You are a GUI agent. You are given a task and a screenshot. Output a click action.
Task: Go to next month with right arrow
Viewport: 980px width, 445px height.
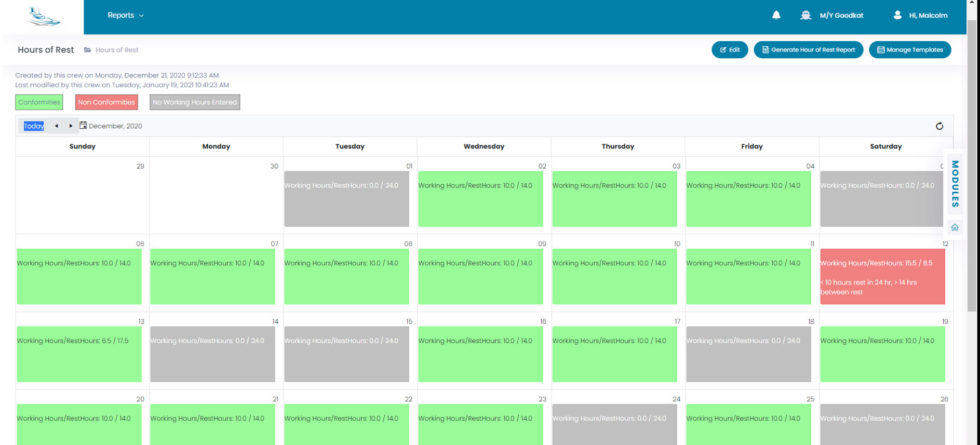click(x=70, y=126)
